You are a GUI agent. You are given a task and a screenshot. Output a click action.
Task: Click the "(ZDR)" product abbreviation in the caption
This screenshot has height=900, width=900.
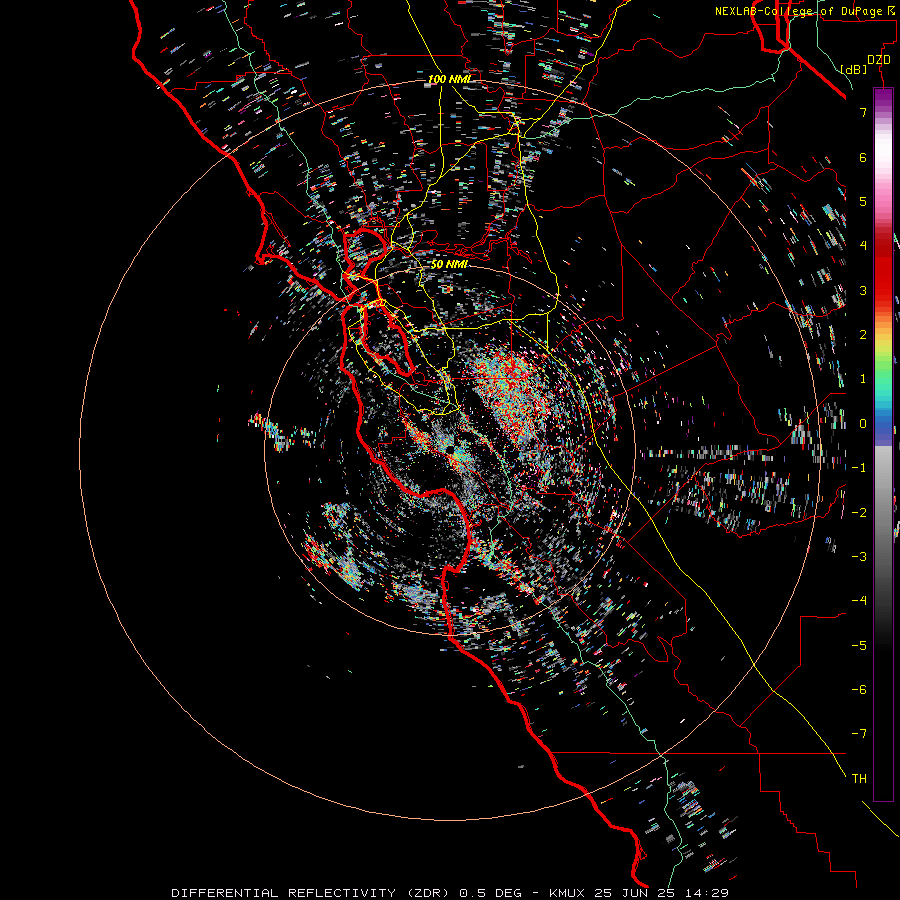(x=428, y=893)
